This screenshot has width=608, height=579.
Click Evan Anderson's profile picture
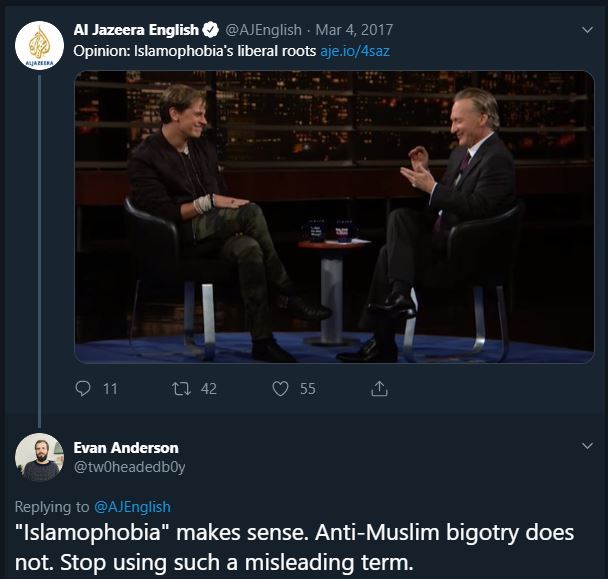(x=39, y=457)
